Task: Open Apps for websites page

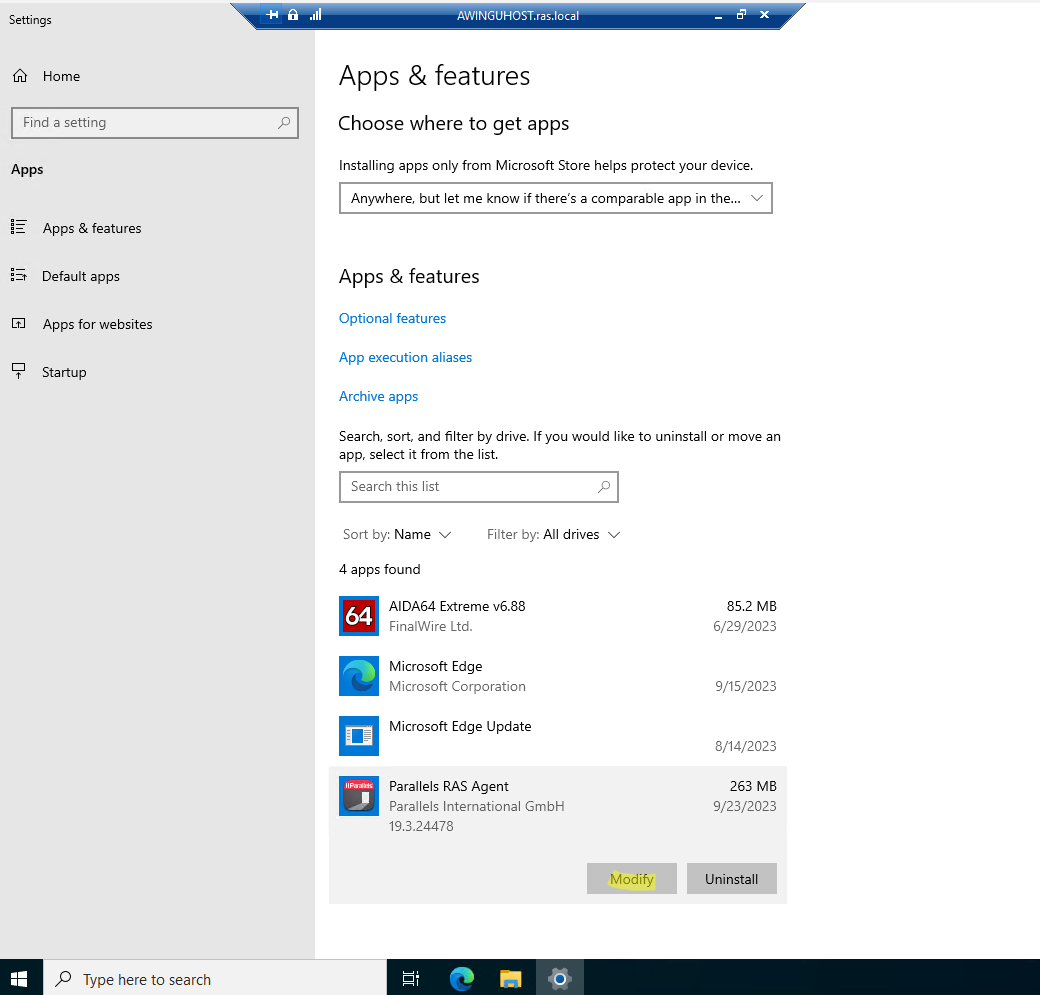Action: (98, 324)
